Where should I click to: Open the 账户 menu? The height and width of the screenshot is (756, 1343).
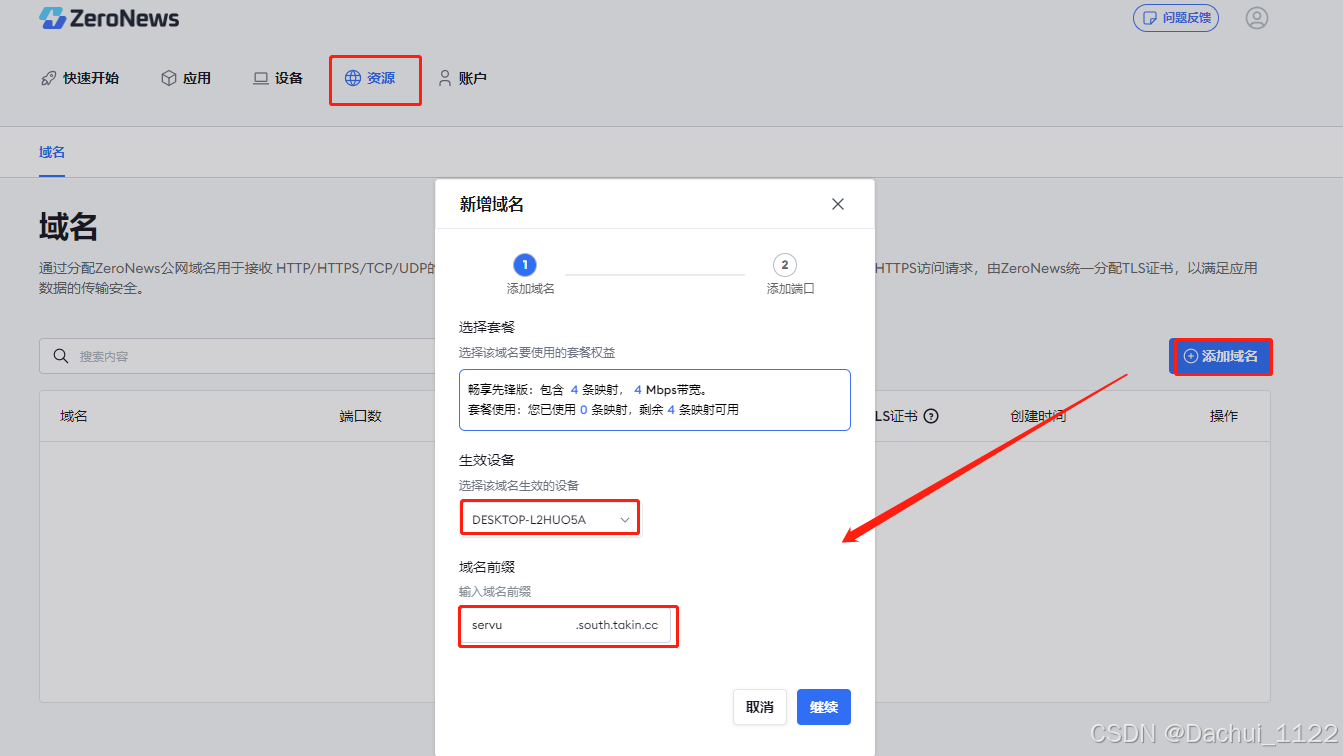click(x=462, y=78)
